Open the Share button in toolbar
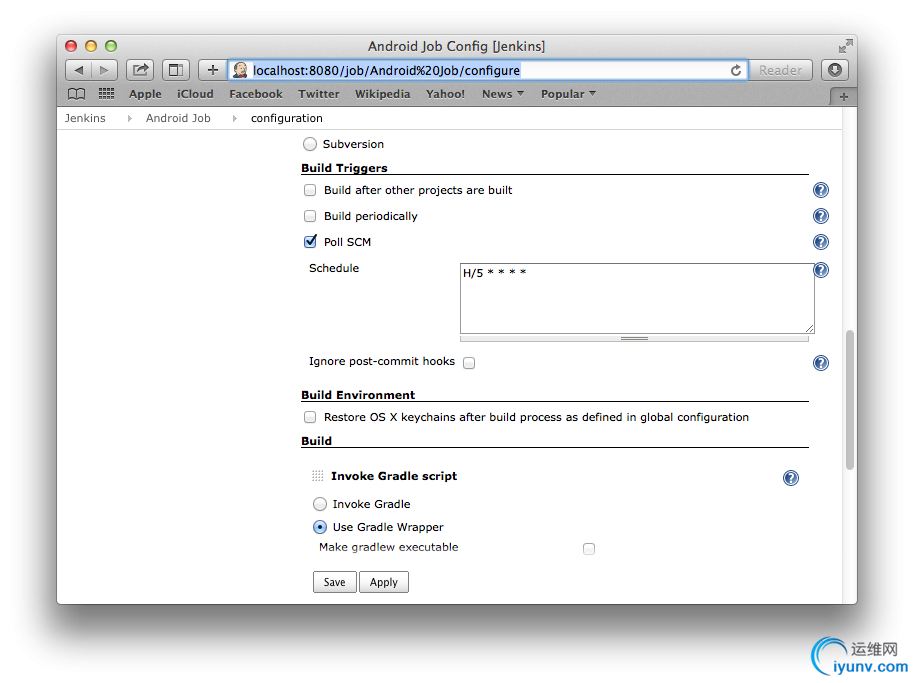The height and width of the screenshot is (683, 914). 140,71
